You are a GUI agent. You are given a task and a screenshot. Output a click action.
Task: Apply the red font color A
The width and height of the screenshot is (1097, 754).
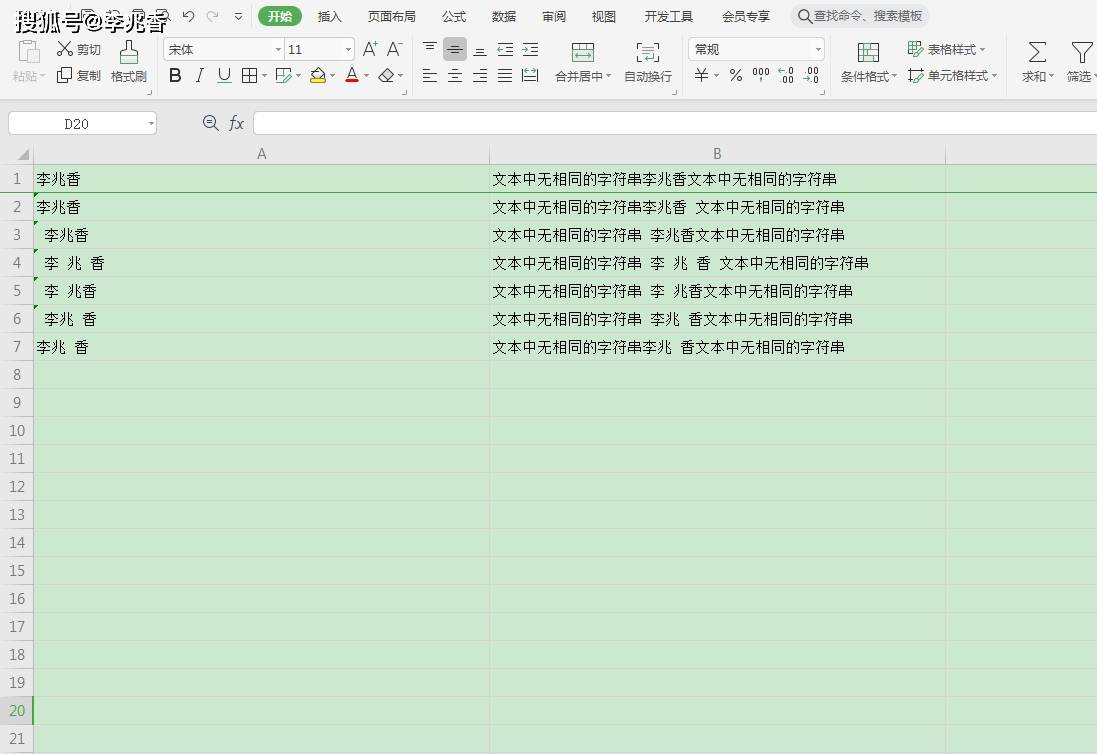coord(352,76)
